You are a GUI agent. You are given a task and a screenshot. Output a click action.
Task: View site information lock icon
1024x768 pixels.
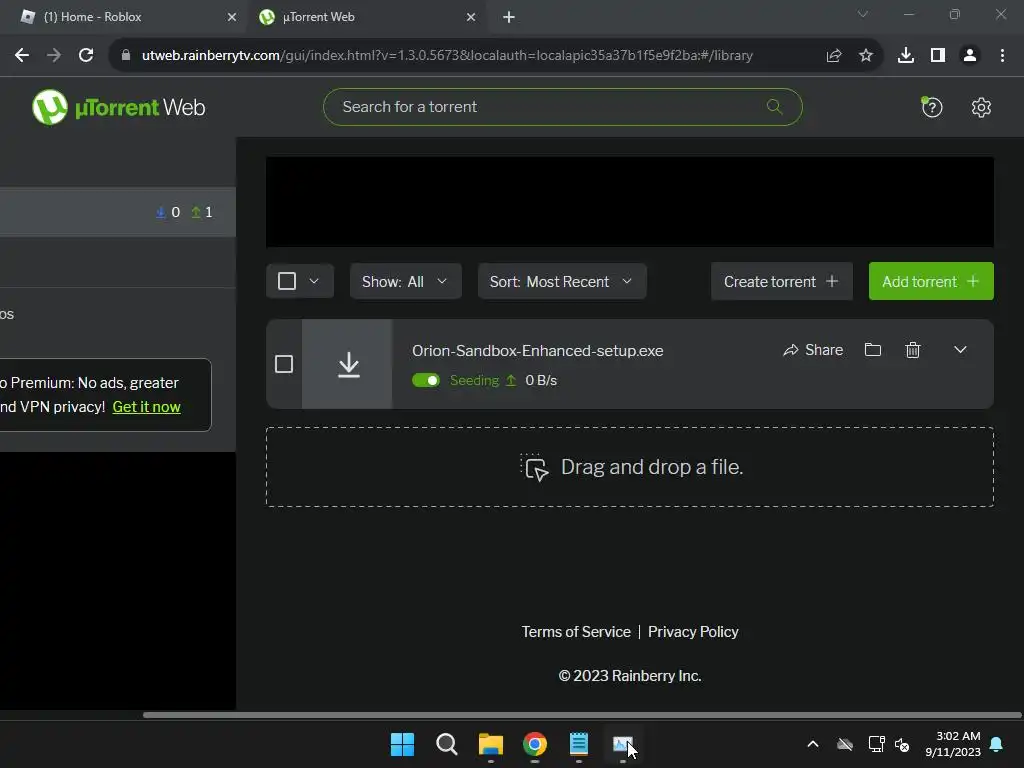click(x=126, y=56)
